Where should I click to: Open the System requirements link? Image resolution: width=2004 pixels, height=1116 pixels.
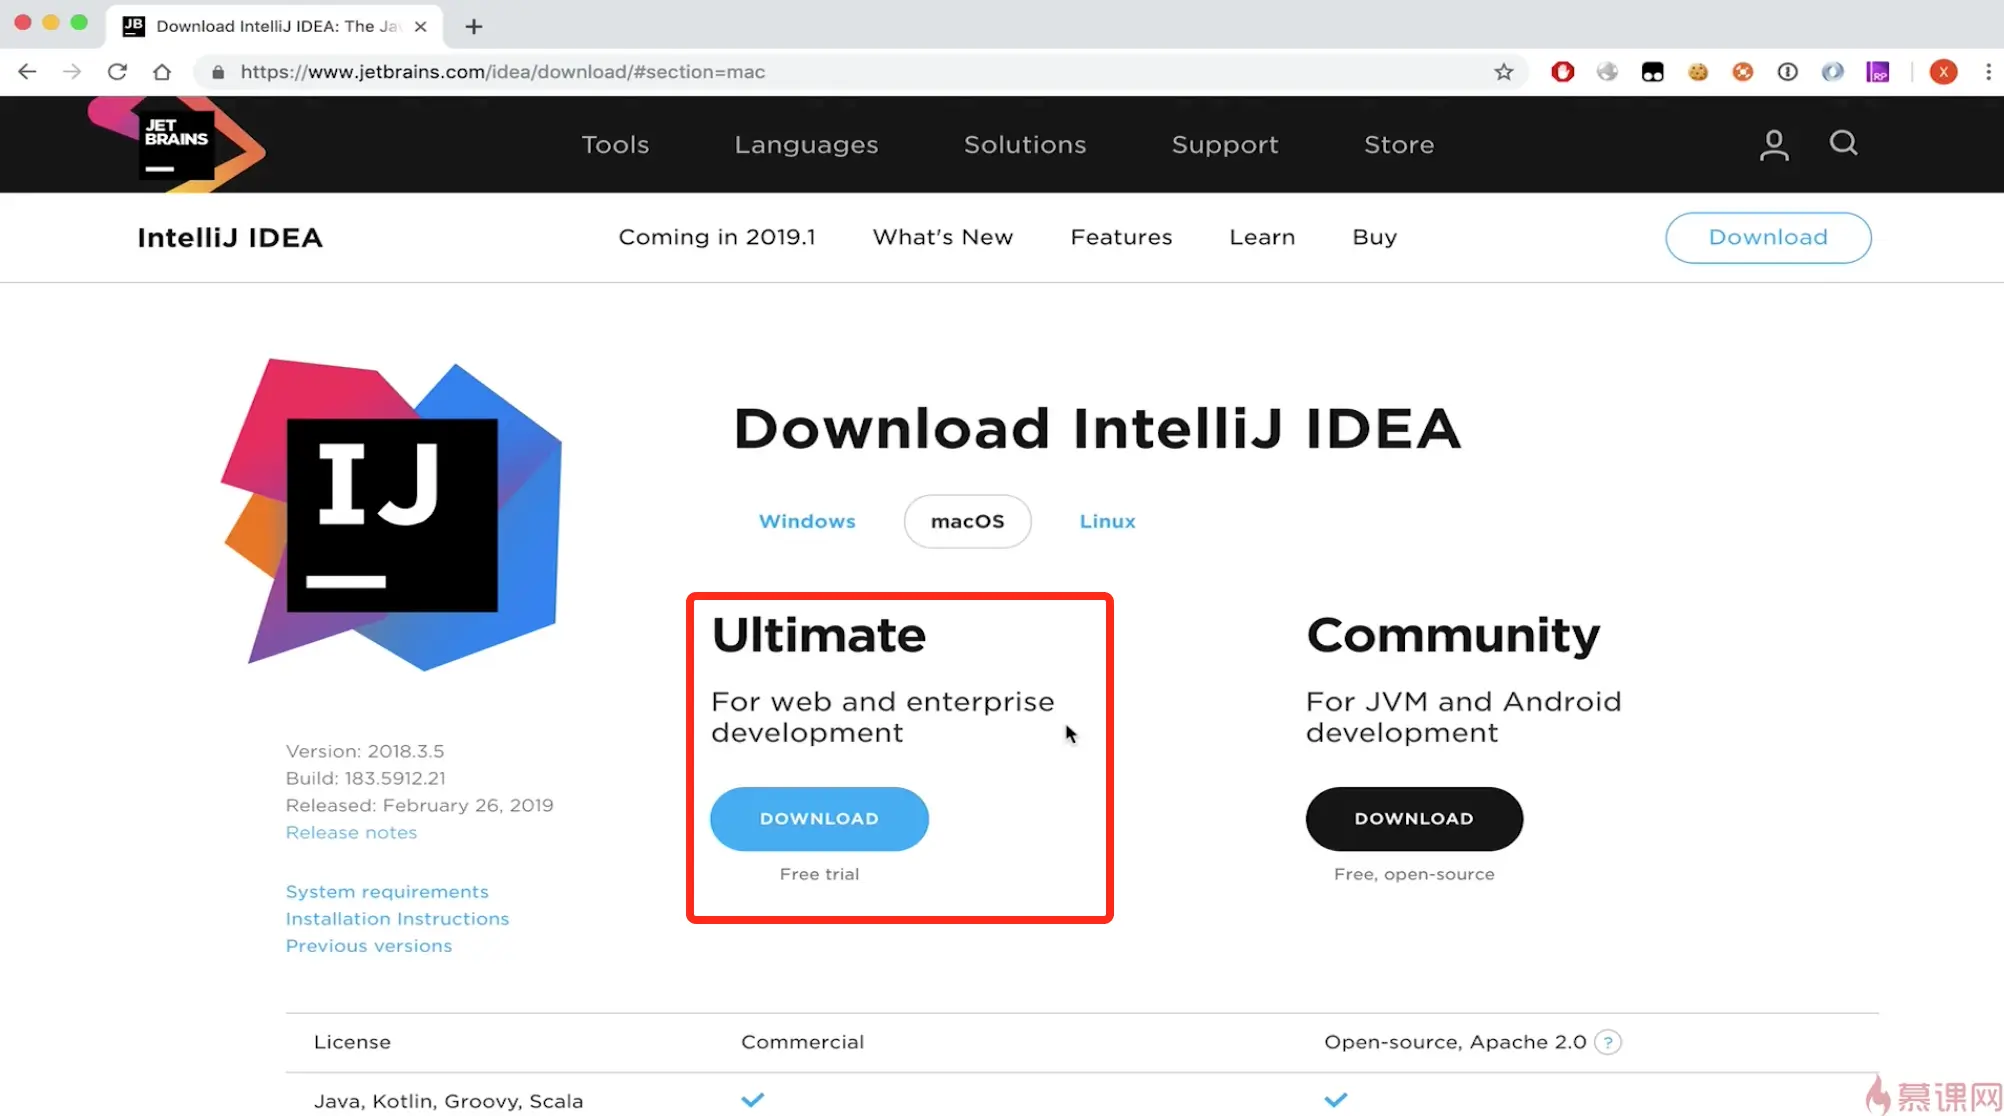387,891
